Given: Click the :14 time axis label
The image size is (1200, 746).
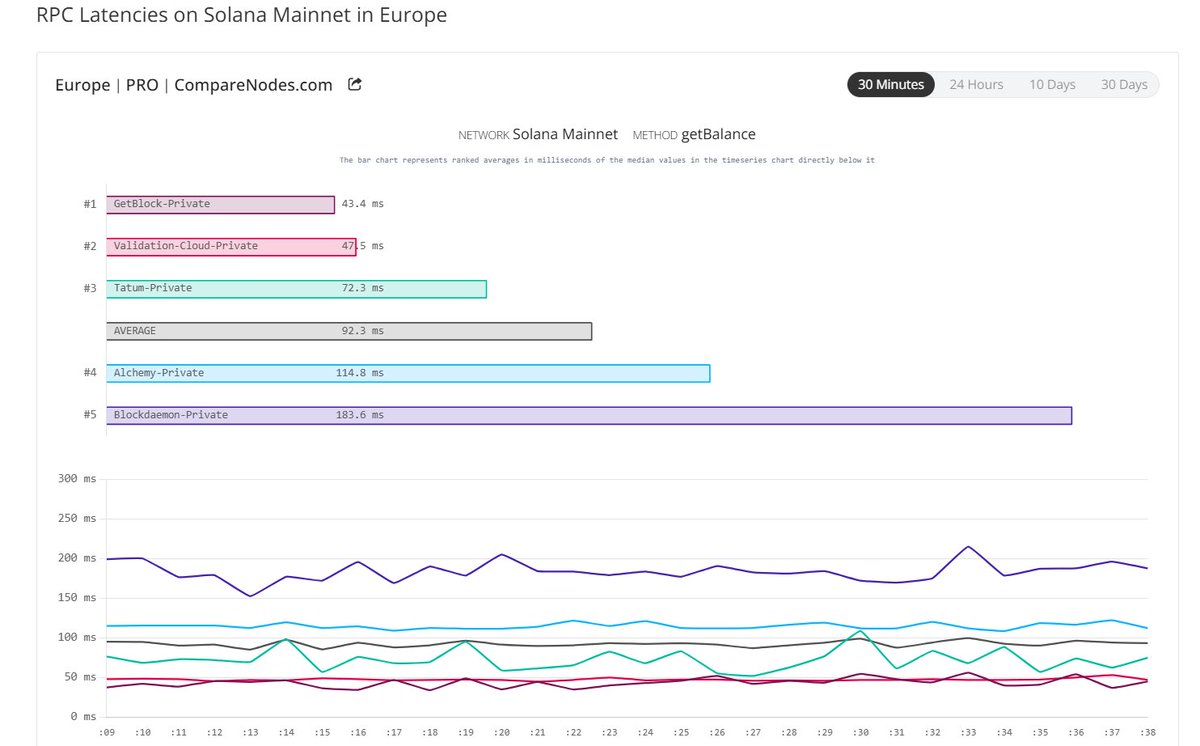Looking at the screenshot, I should click(286, 733).
